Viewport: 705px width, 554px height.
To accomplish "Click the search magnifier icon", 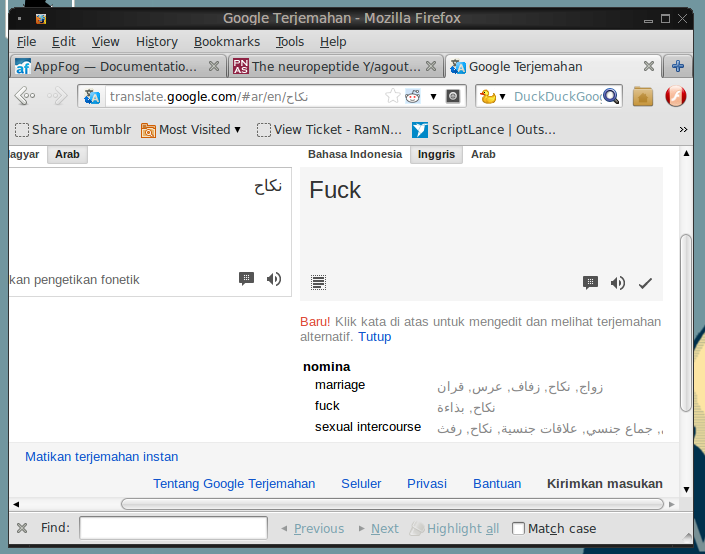I will click(x=611, y=96).
